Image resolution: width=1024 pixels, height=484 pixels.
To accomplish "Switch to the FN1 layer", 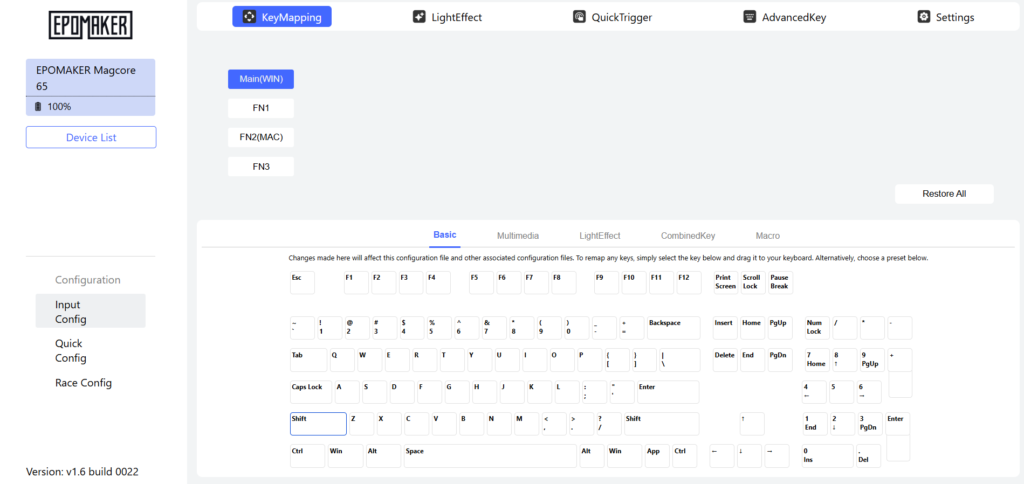I will pyautogui.click(x=260, y=107).
